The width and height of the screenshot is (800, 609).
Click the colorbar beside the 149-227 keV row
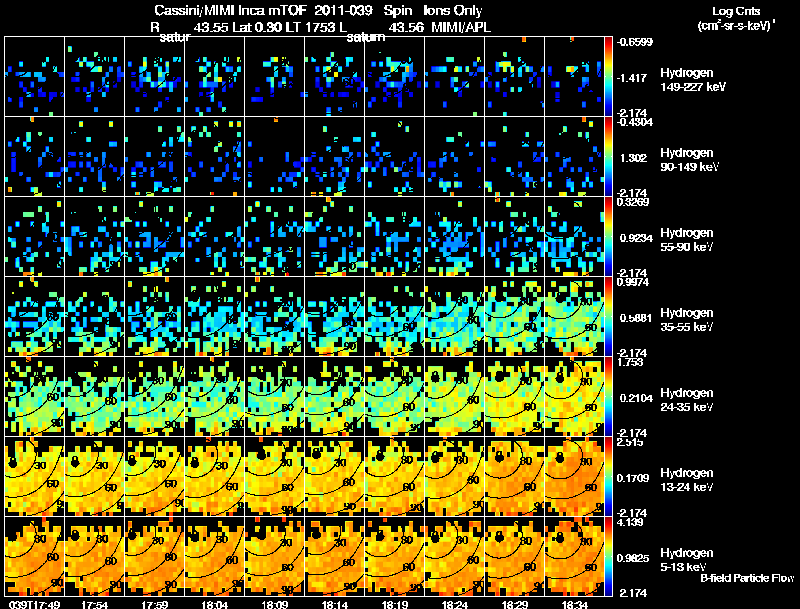point(608,77)
